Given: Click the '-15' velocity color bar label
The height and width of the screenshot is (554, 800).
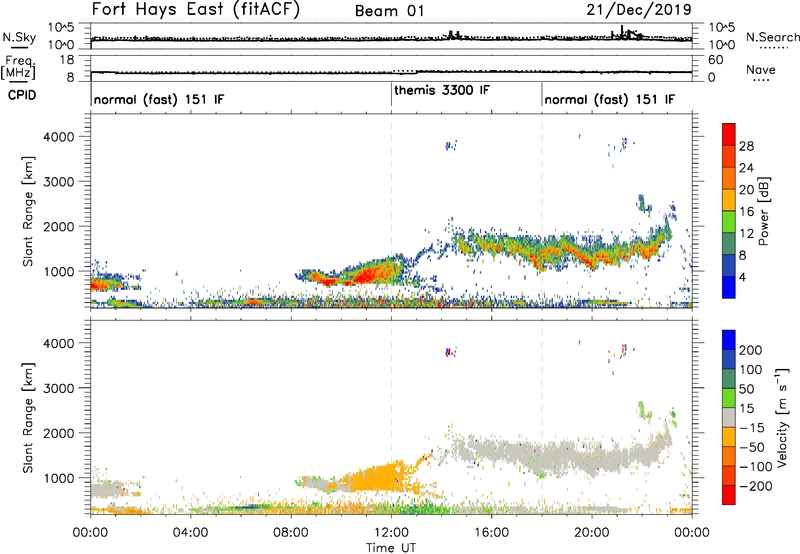Looking at the screenshot, I should [x=752, y=427].
